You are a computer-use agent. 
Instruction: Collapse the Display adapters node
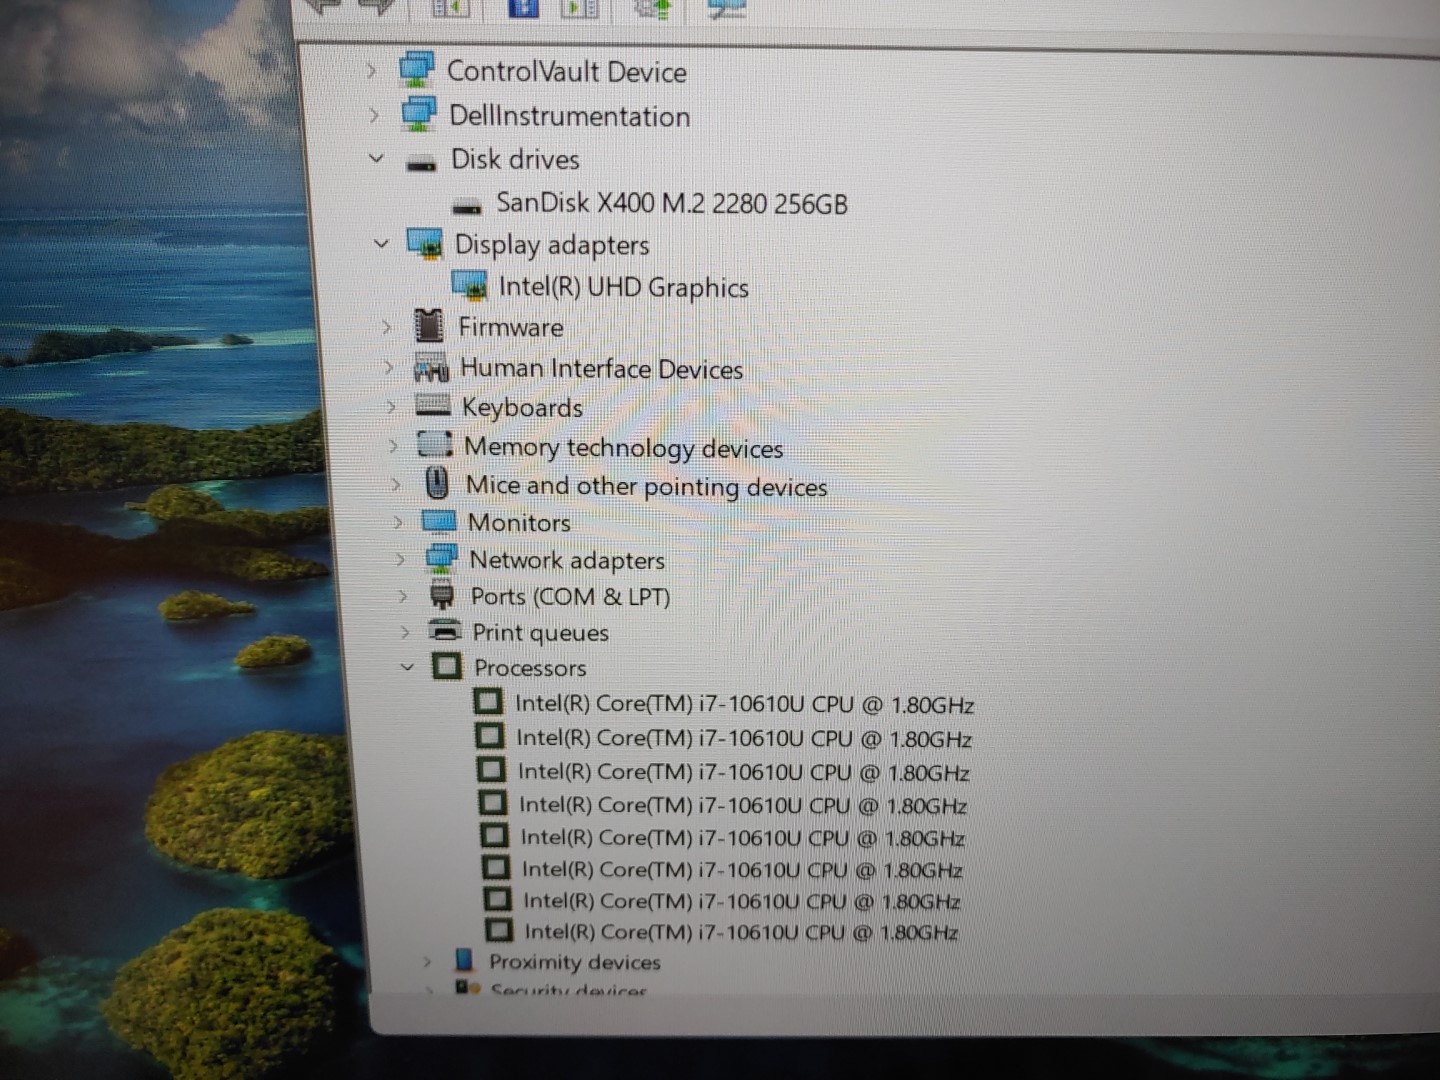pyautogui.click(x=381, y=243)
